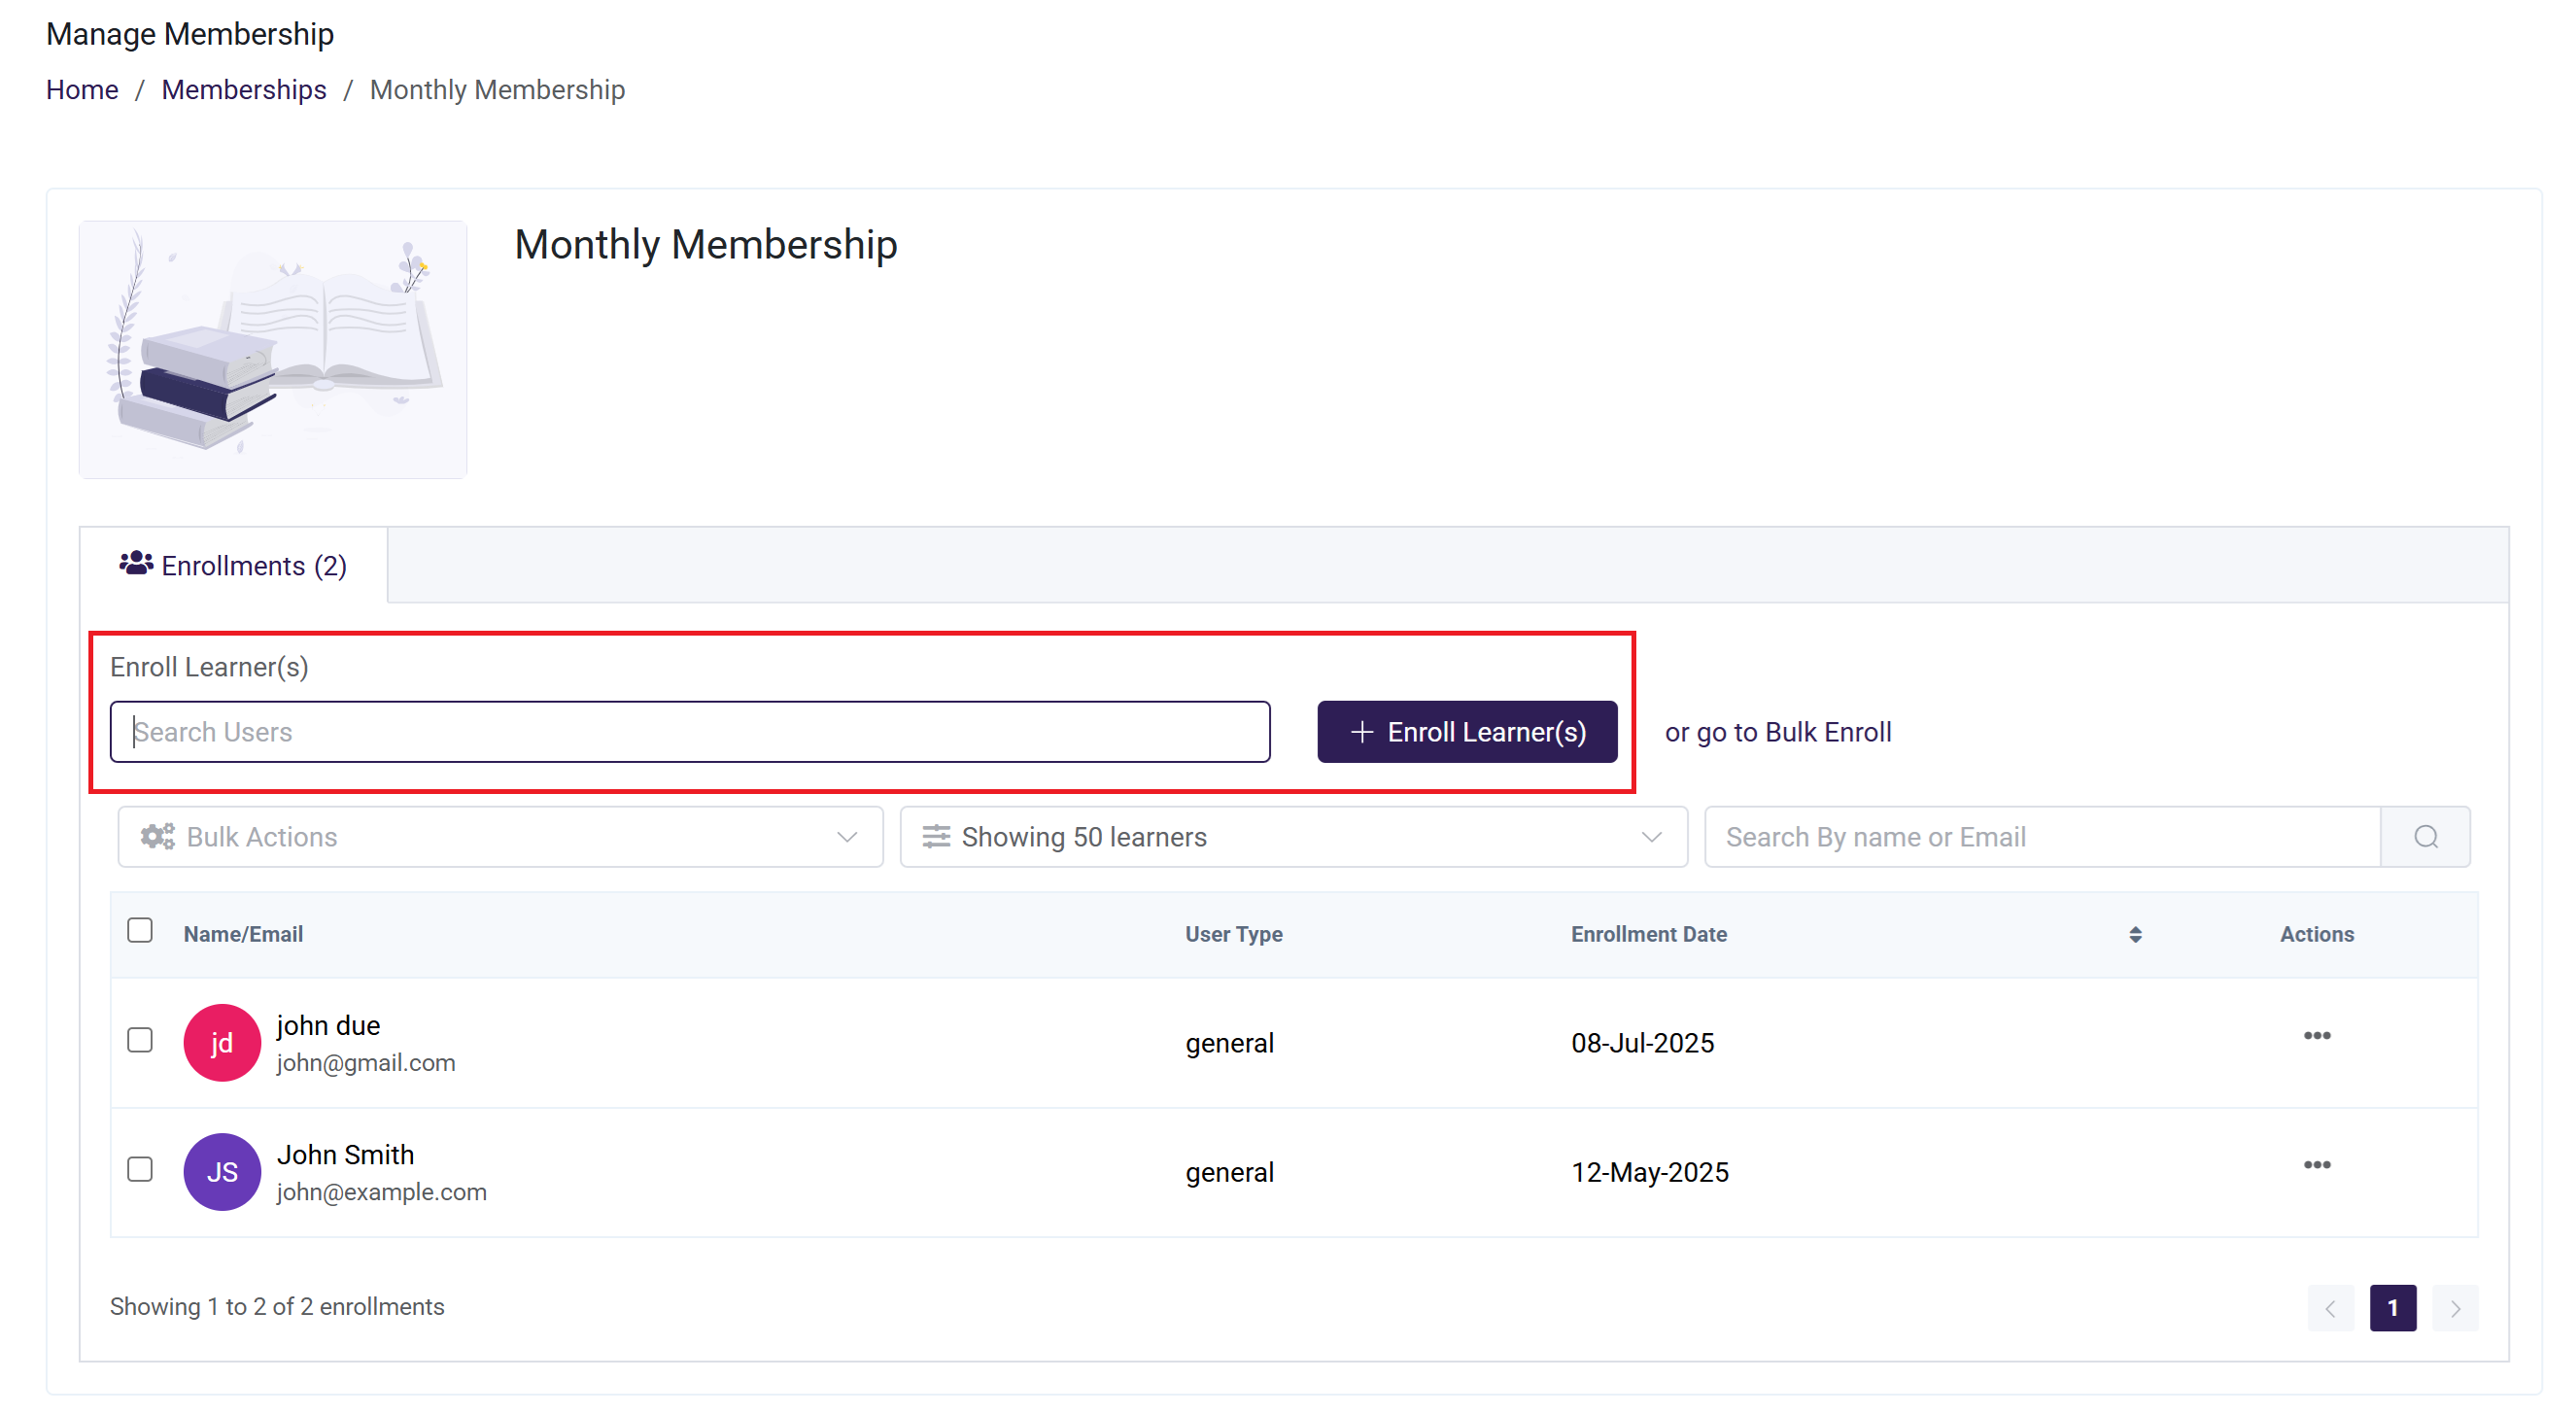The image size is (2576, 1415).
Task: Click Enrollment Date sort arrows
Action: (x=2134, y=934)
